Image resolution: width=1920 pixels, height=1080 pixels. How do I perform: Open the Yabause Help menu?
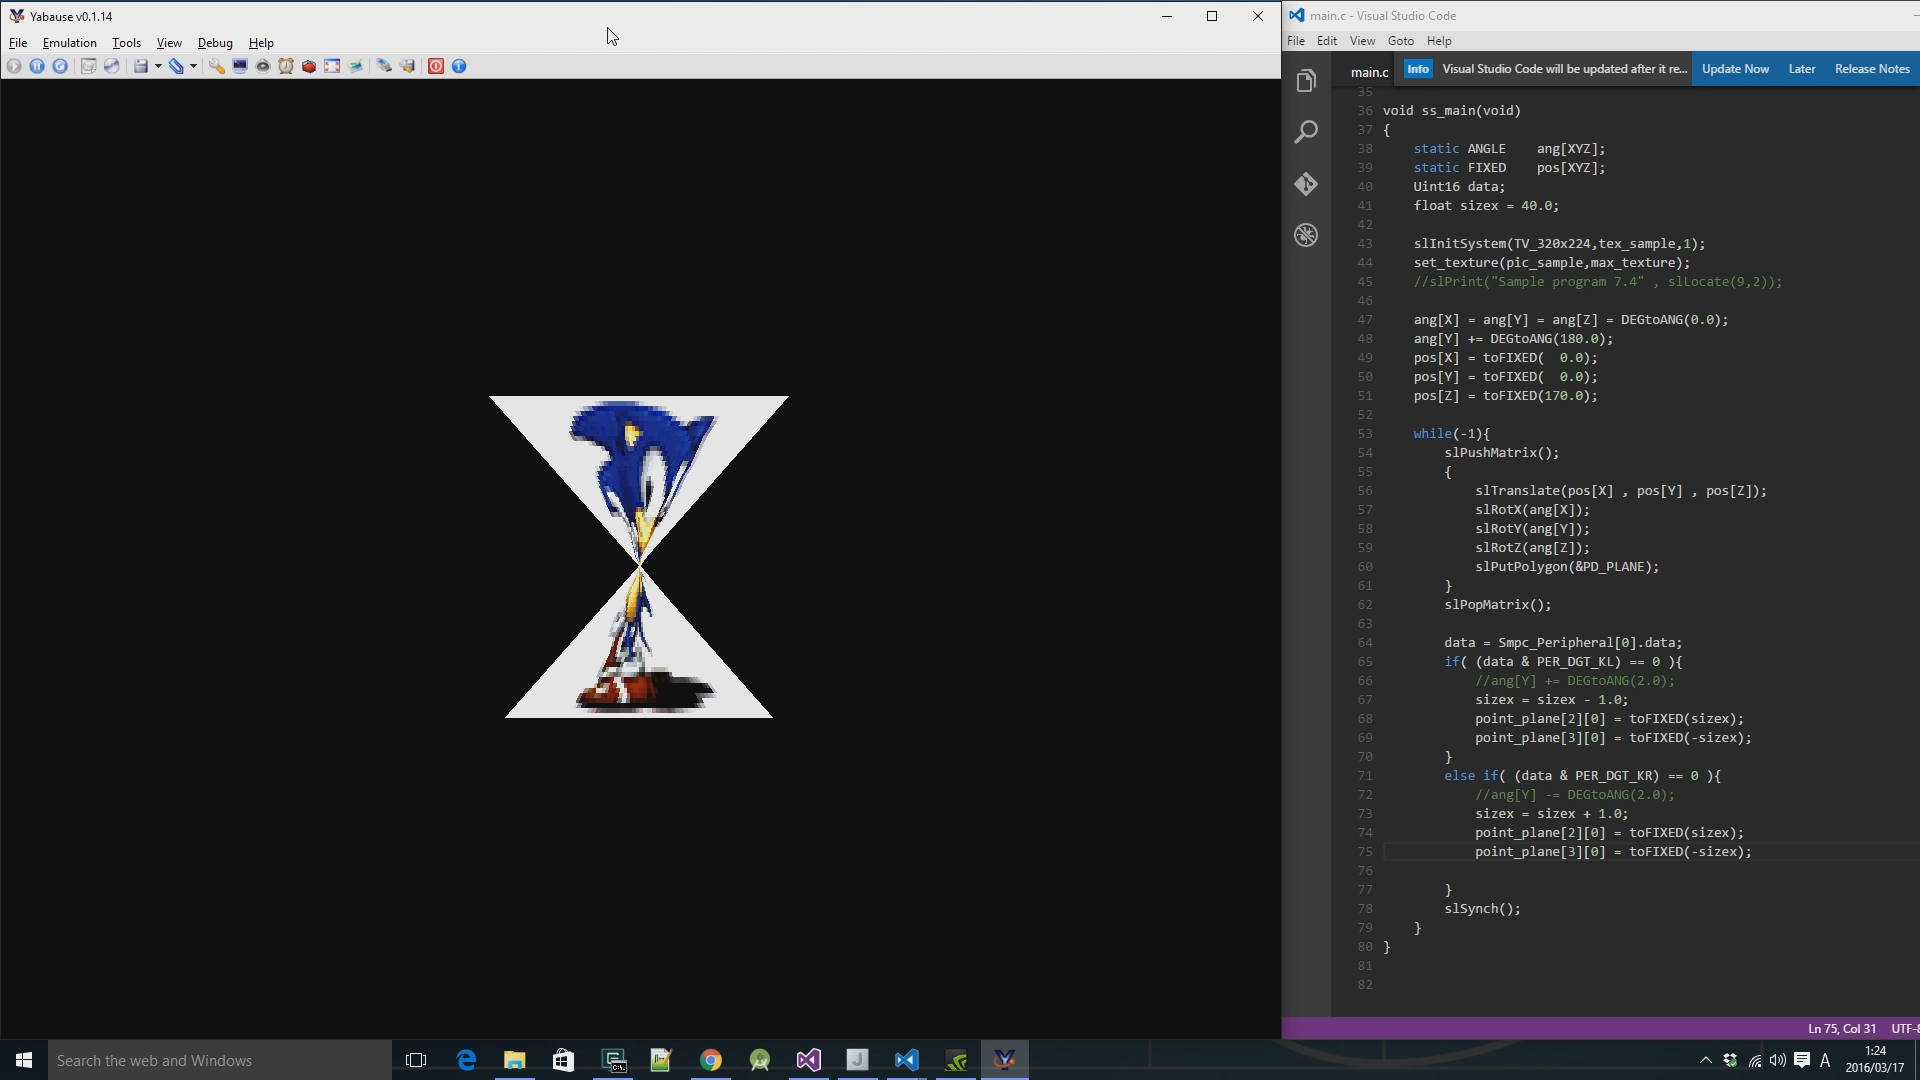coord(261,43)
